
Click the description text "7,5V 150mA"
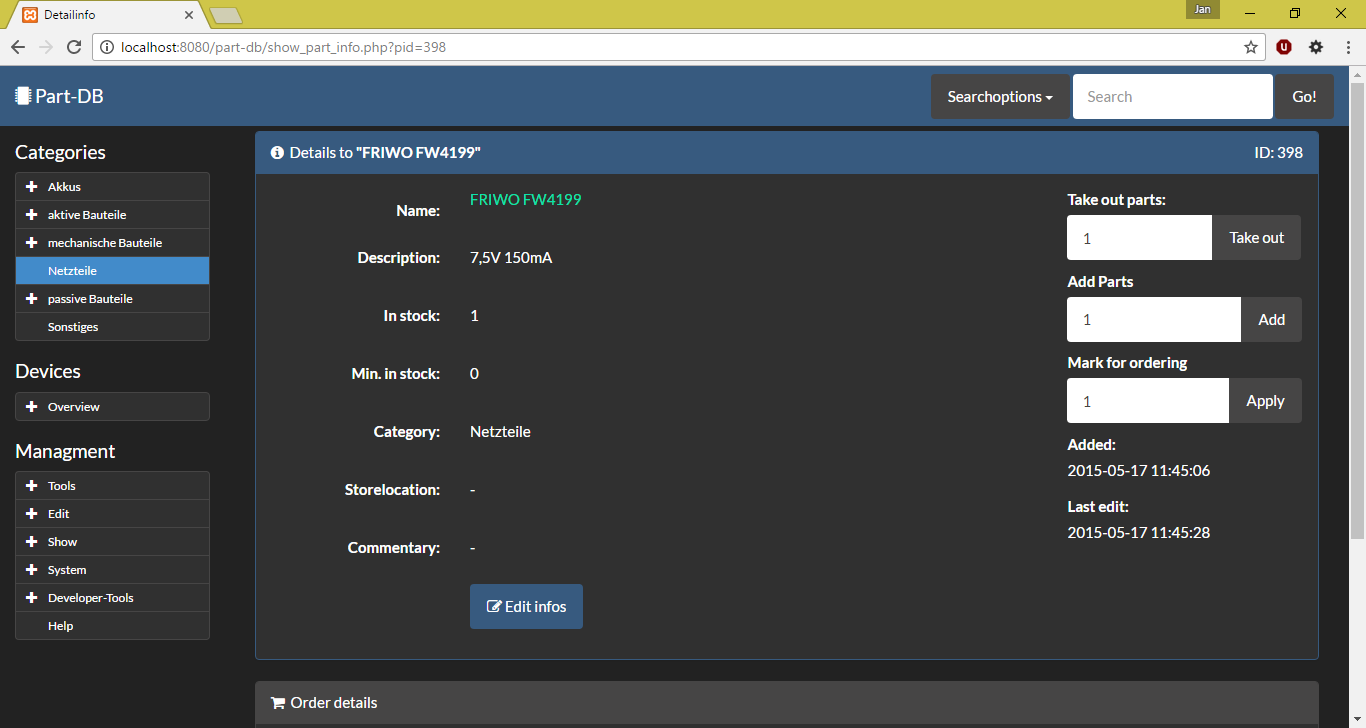click(x=511, y=258)
